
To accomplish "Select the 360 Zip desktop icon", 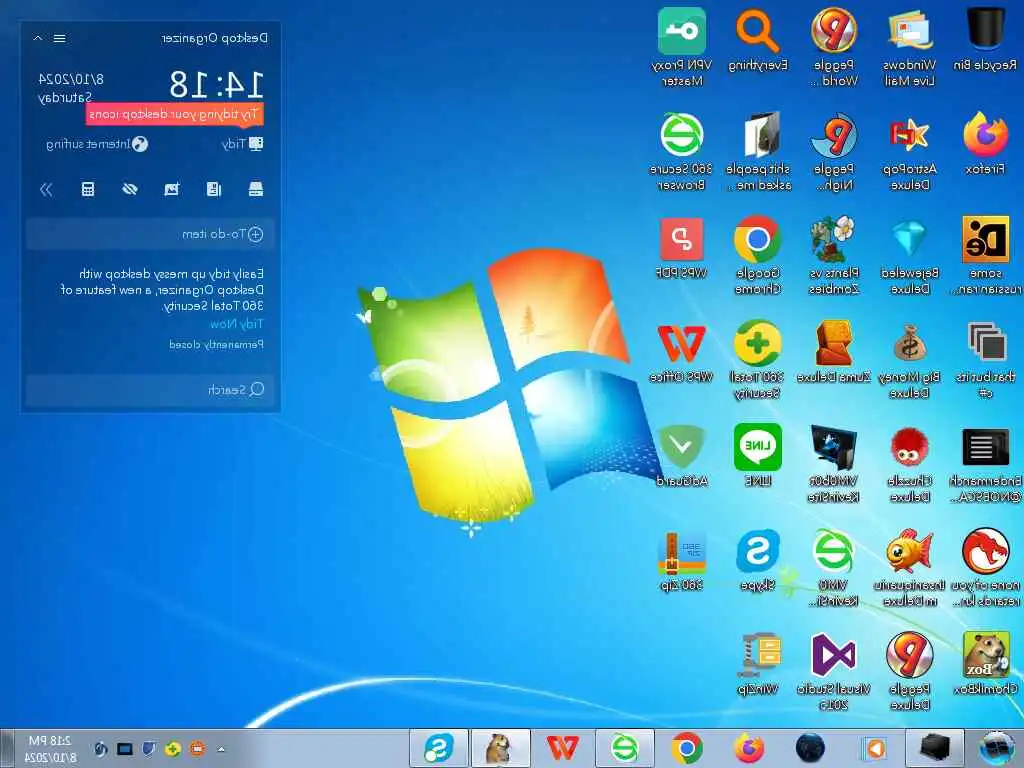I will point(681,562).
